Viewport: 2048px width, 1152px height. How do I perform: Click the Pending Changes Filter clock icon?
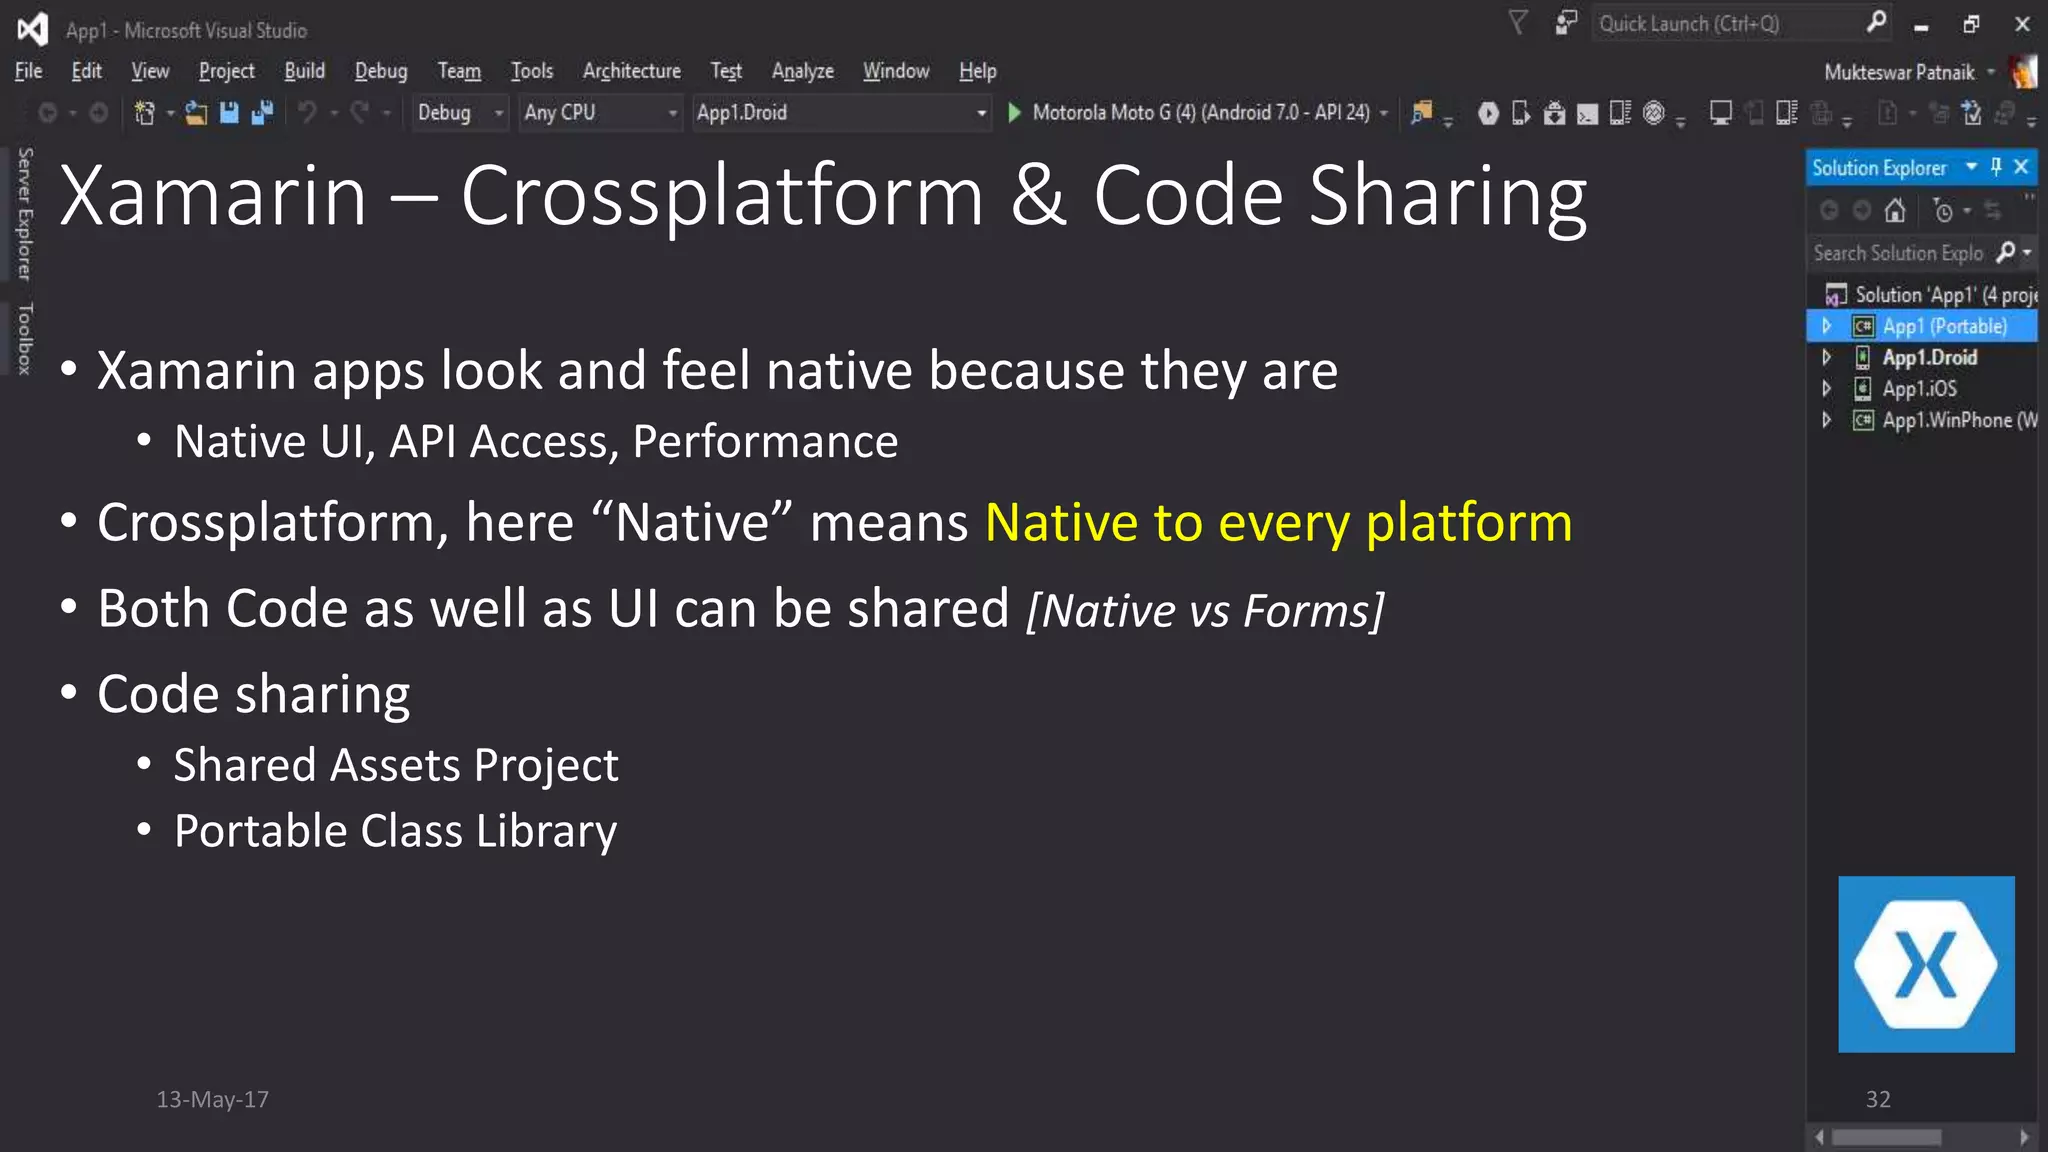pyautogui.click(x=1943, y=211)
